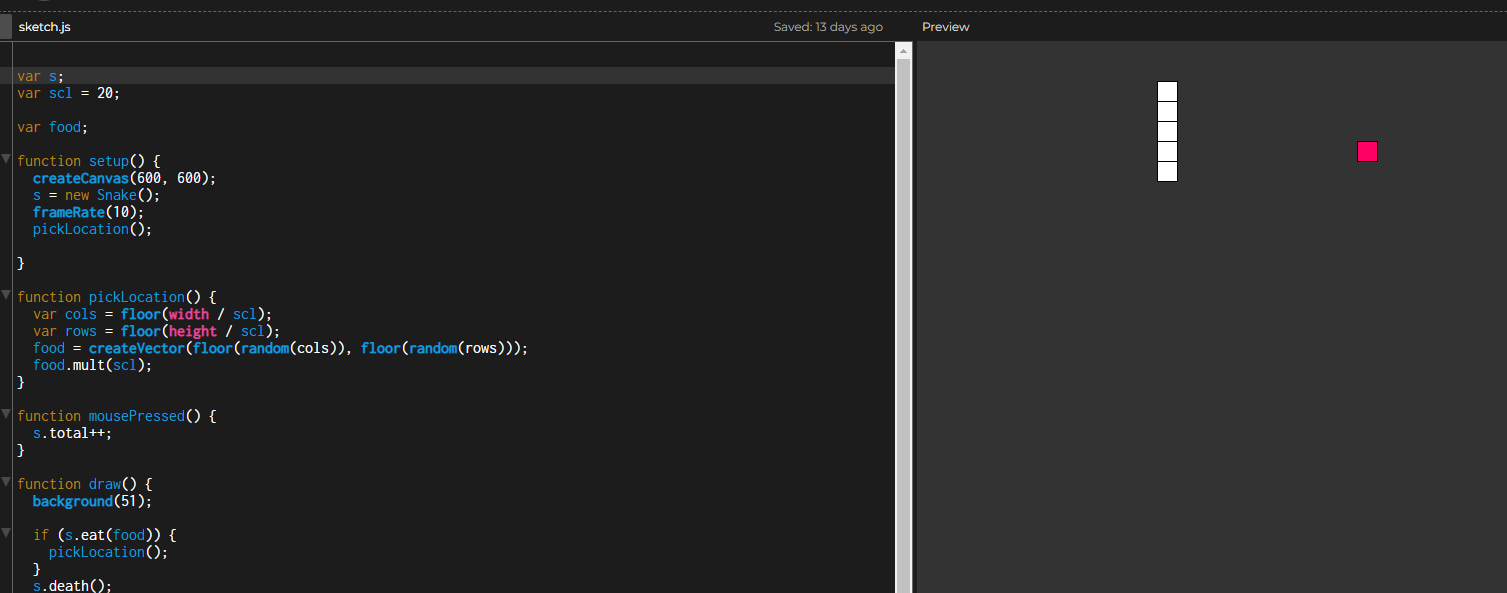Click the background(51) line in draw
This screenshot has width=1507, height=593.
point(93,501)
